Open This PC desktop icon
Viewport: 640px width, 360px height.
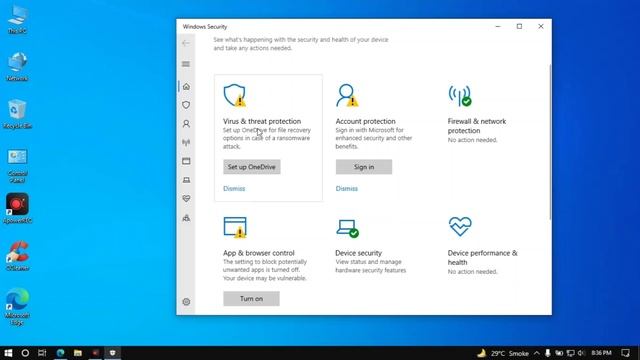17,20
